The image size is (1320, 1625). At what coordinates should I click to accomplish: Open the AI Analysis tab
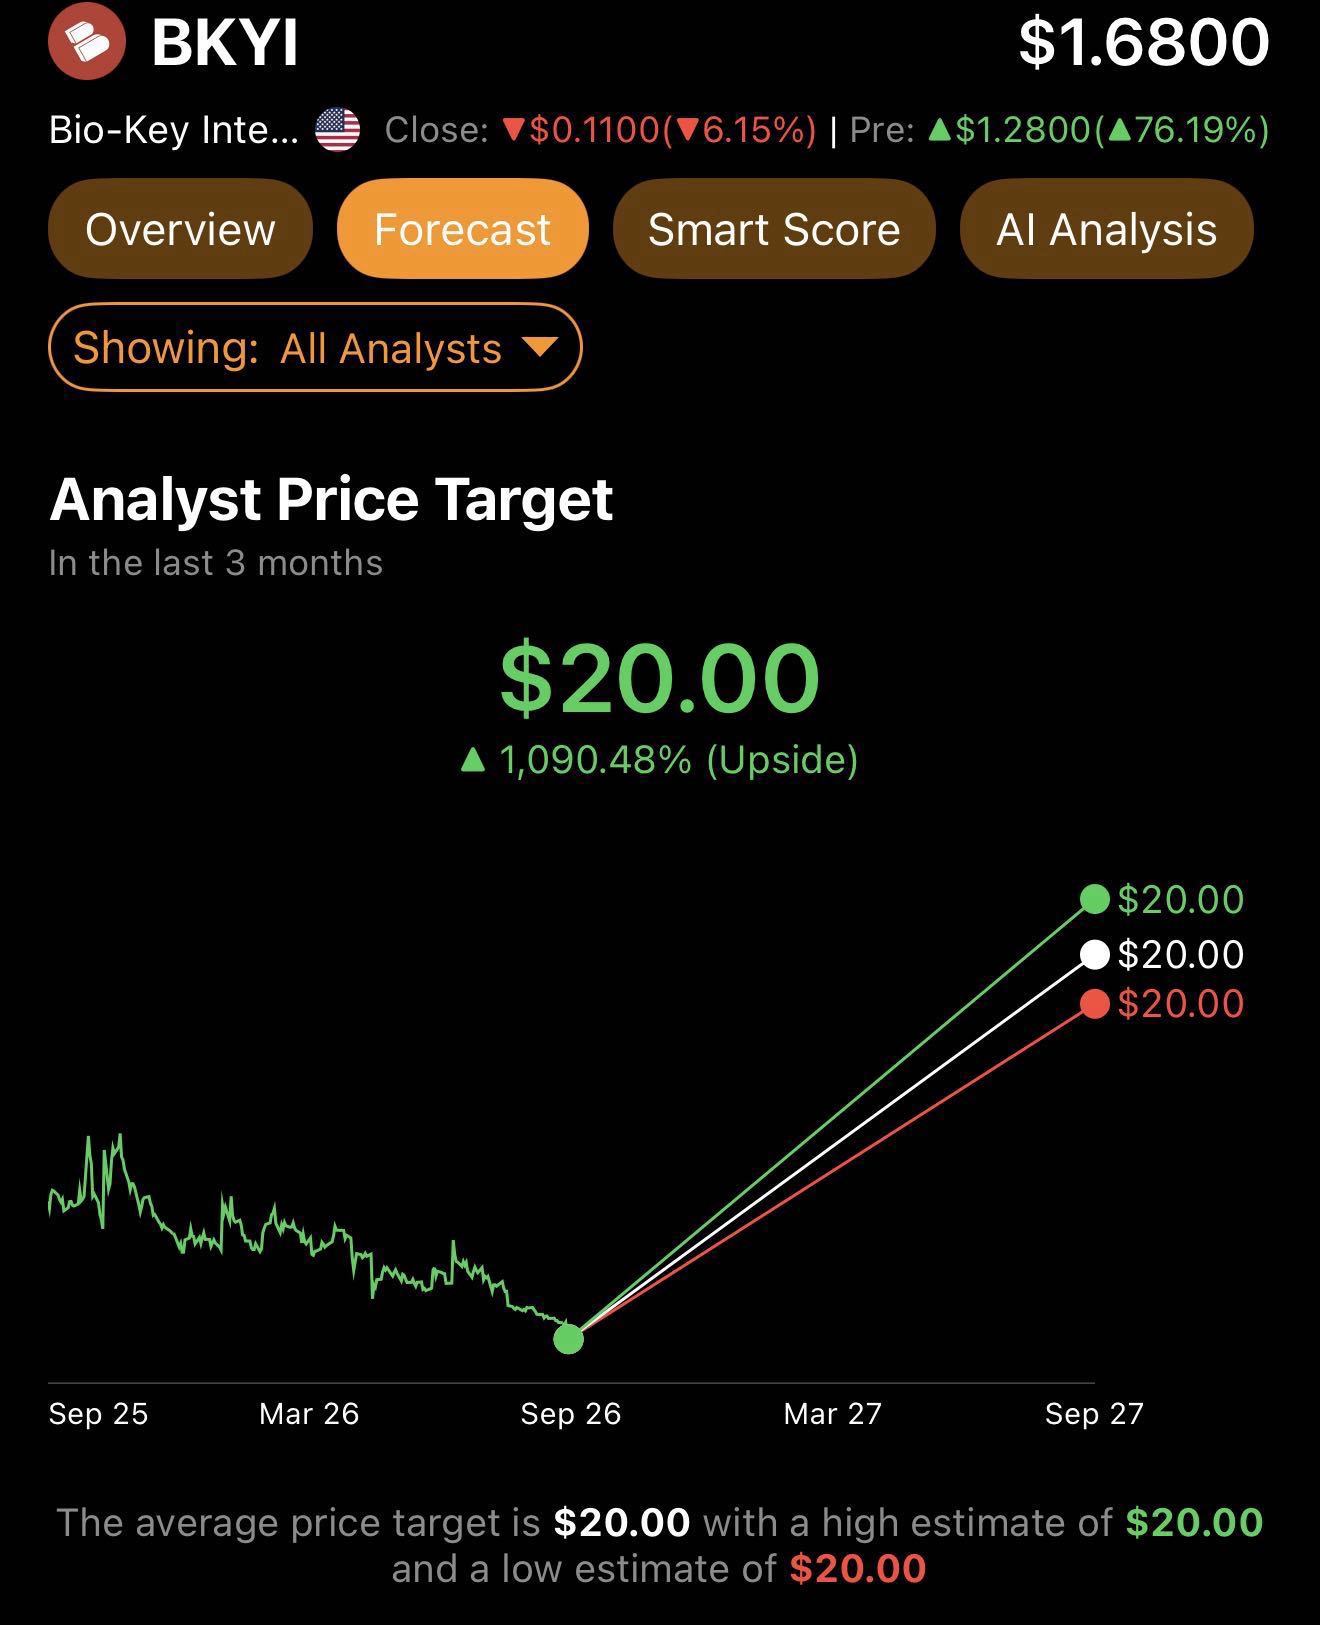click(x=1106, y=229)
